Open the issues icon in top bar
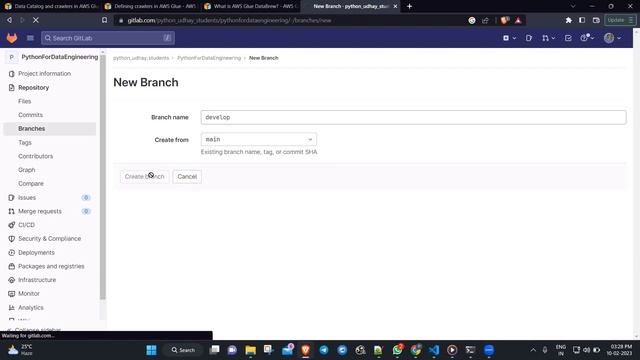Screen dimensions: 640x360 (x=529, y=38)
